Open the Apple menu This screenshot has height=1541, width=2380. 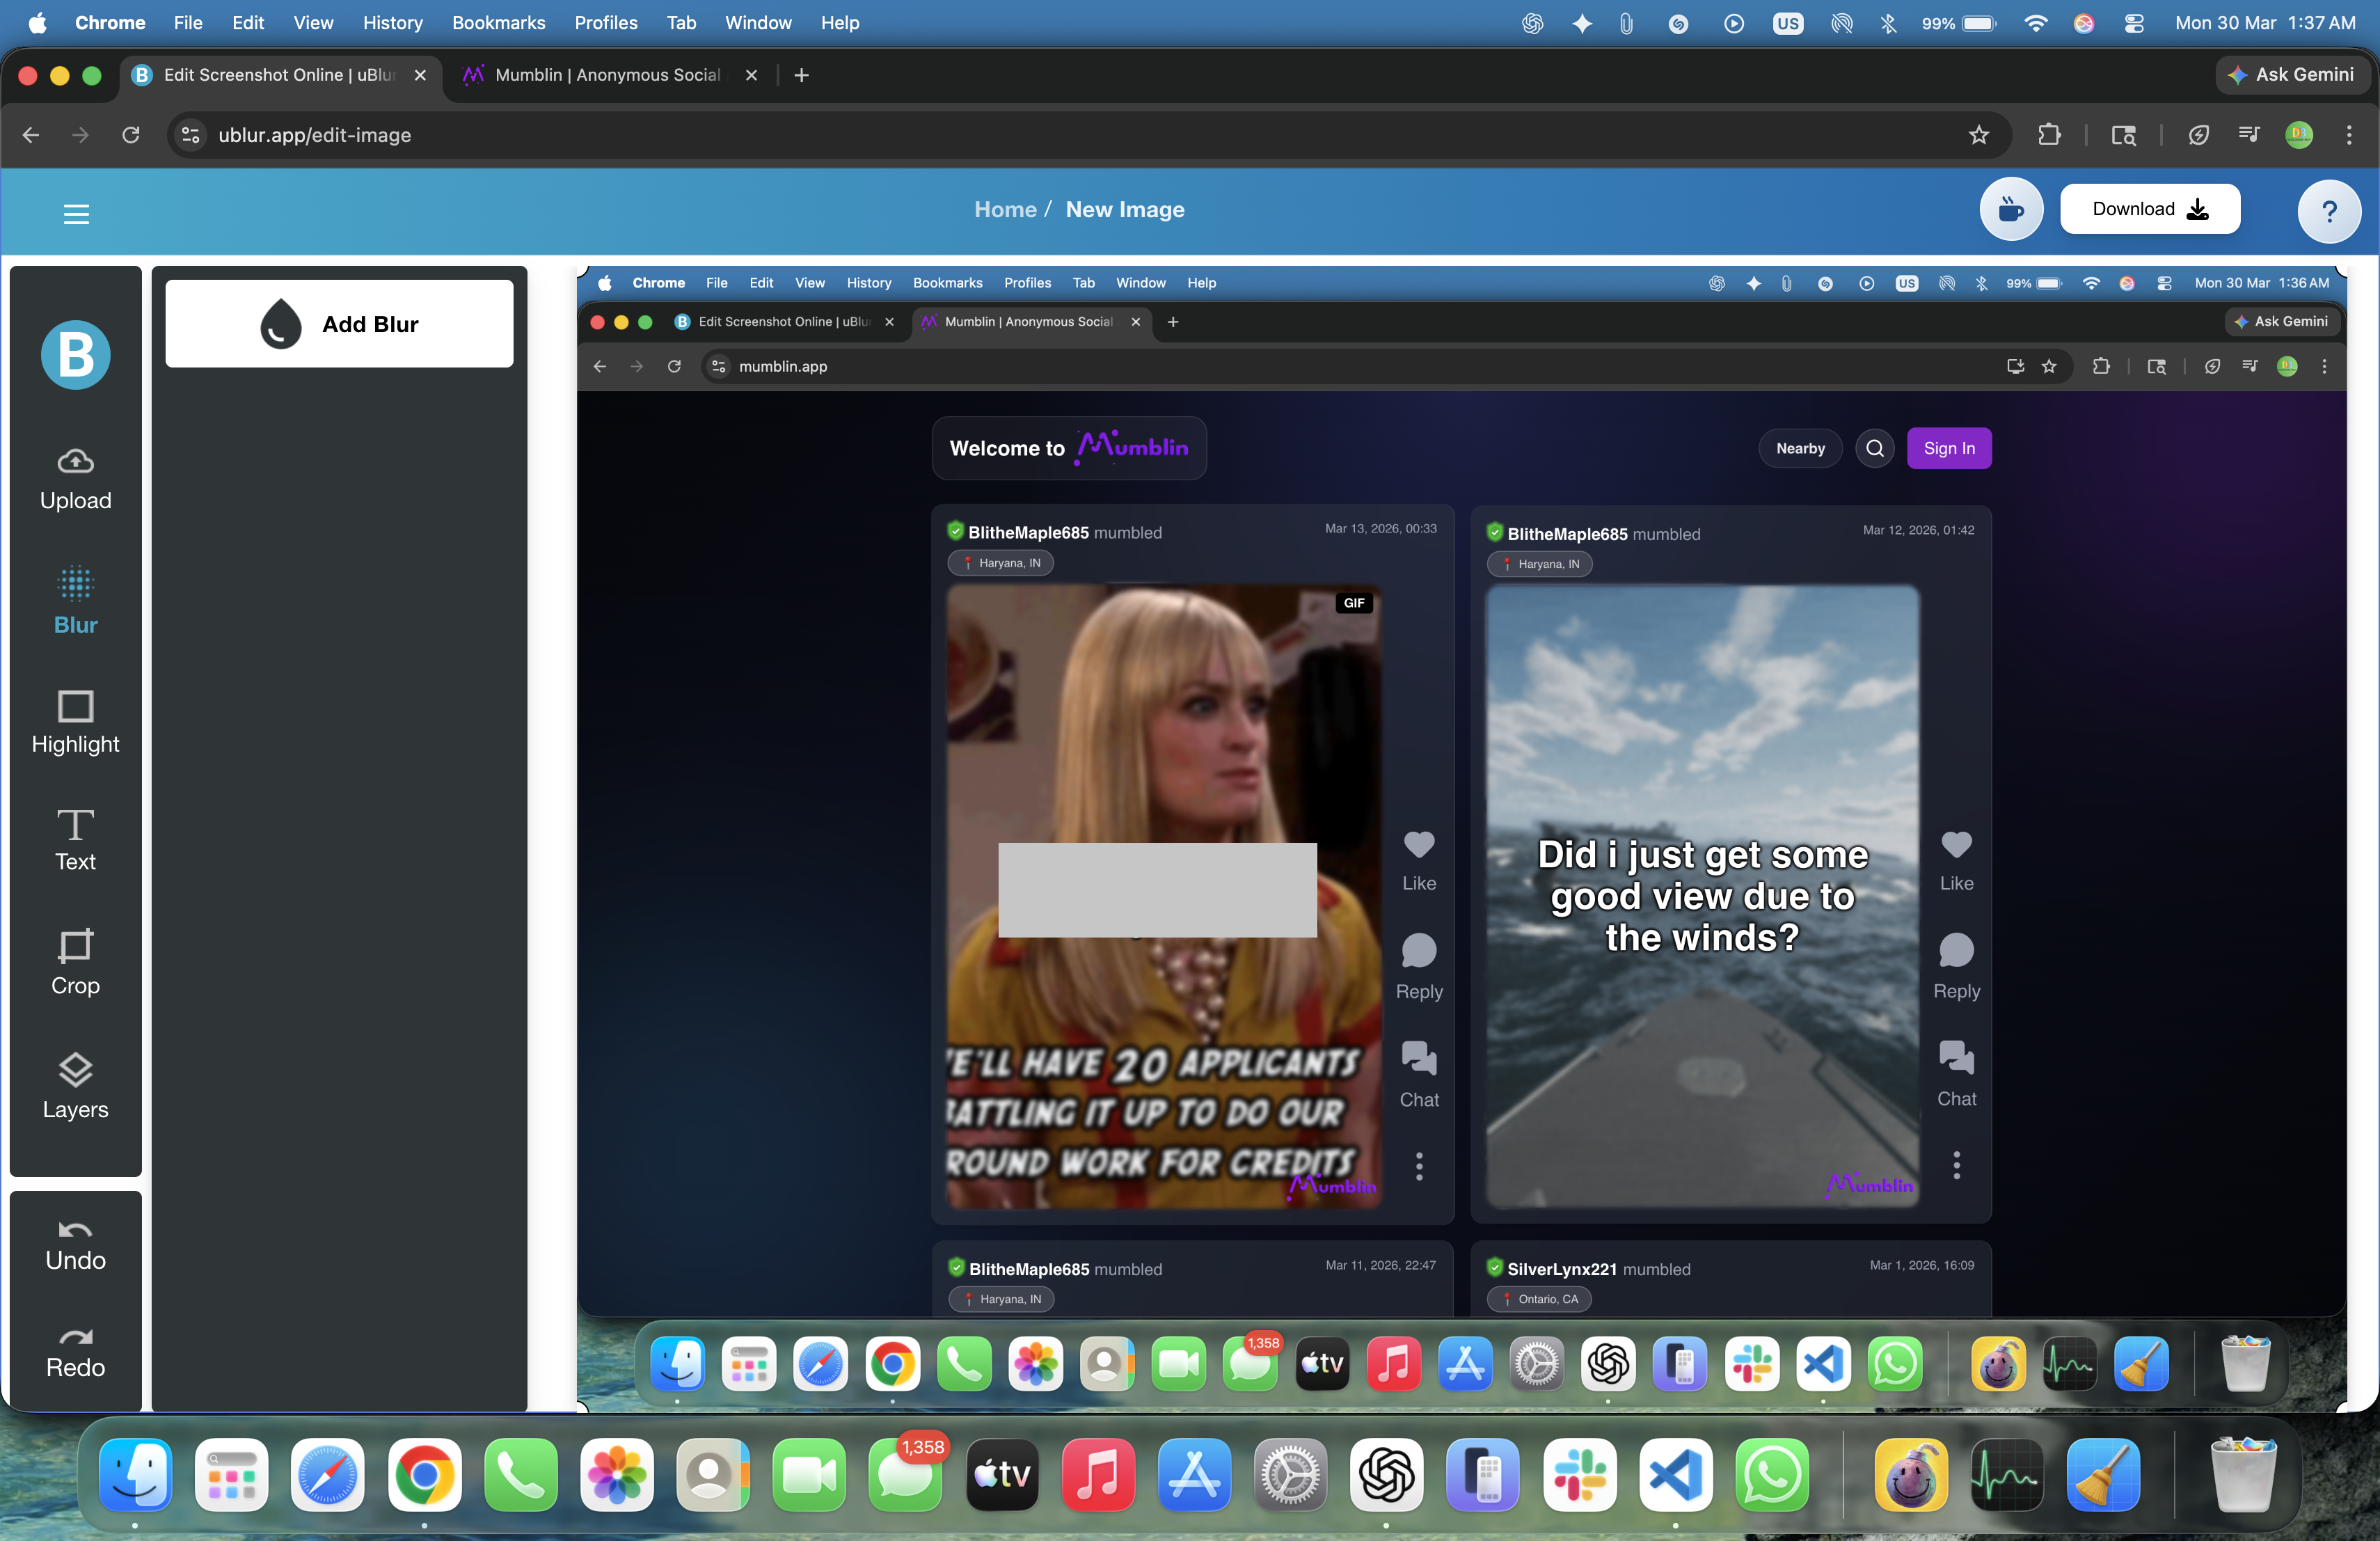(x=37, y=22)
